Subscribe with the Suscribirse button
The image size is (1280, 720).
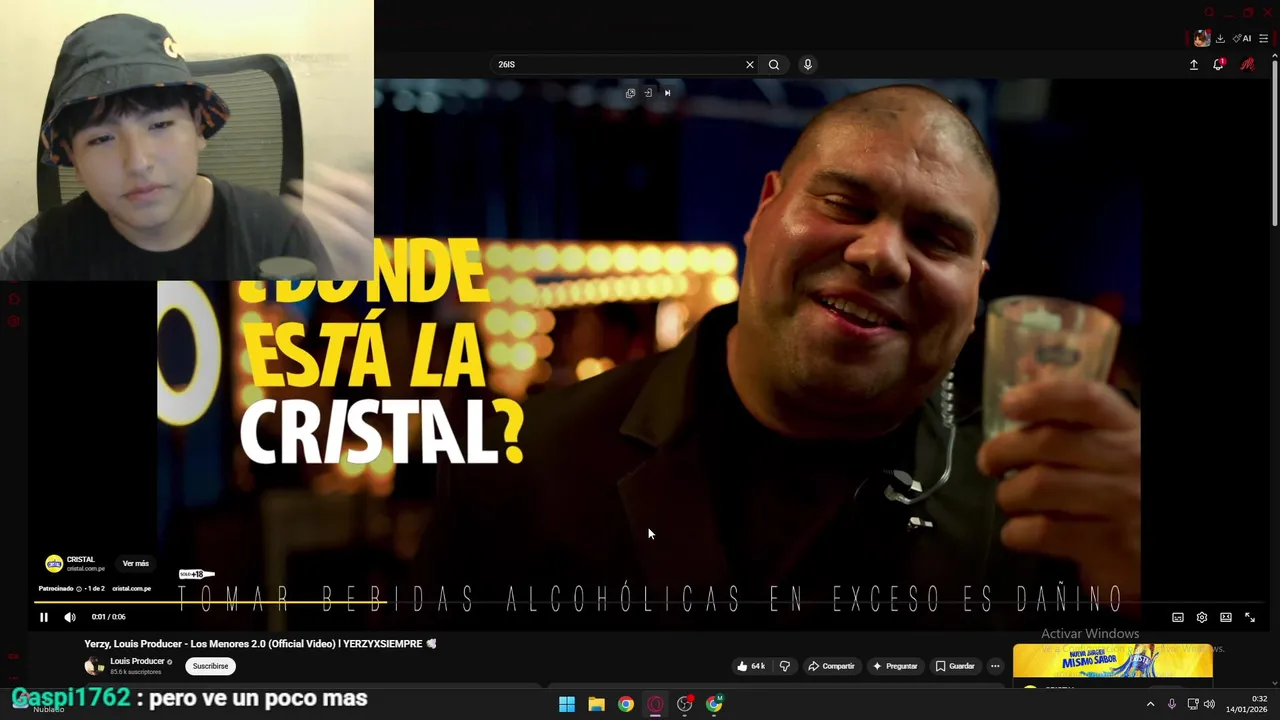click(210, 666)
